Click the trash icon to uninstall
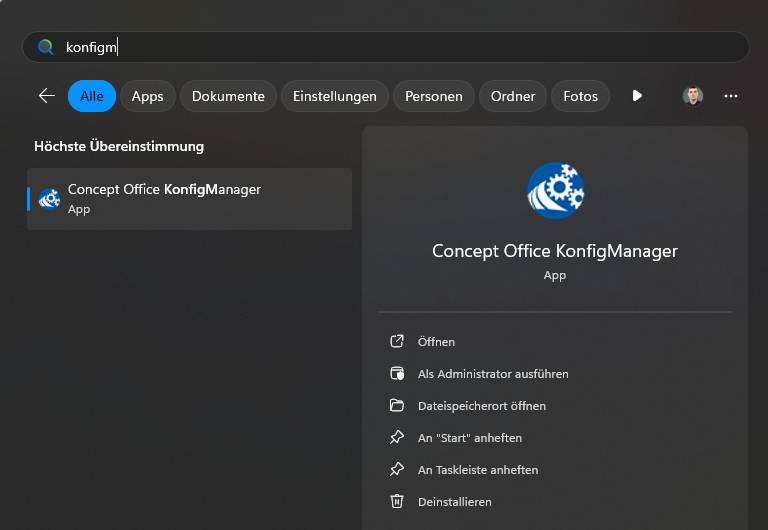Viewport: 768px width, 530px height. (397, 501)
